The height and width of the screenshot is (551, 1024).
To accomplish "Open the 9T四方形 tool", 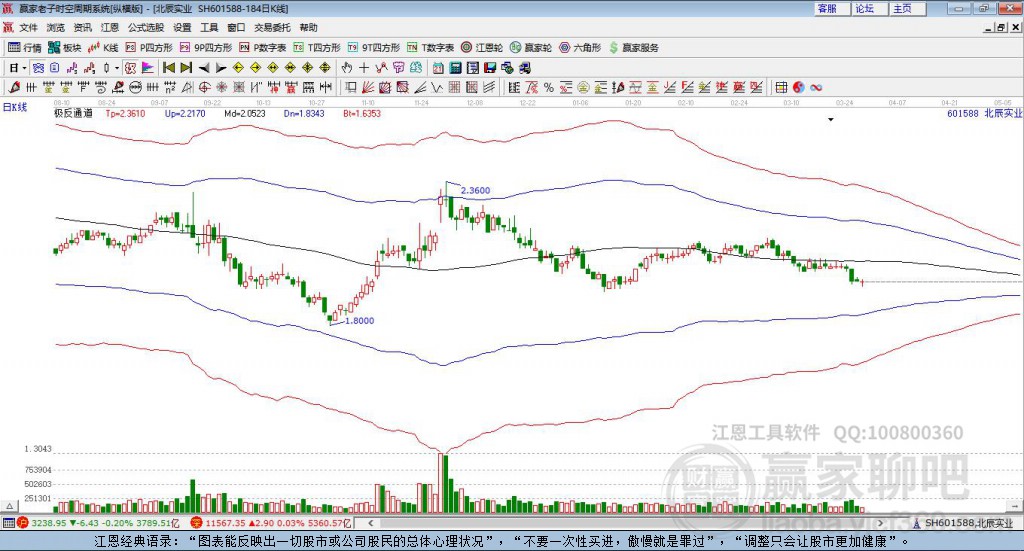I will tap(374, 48).
